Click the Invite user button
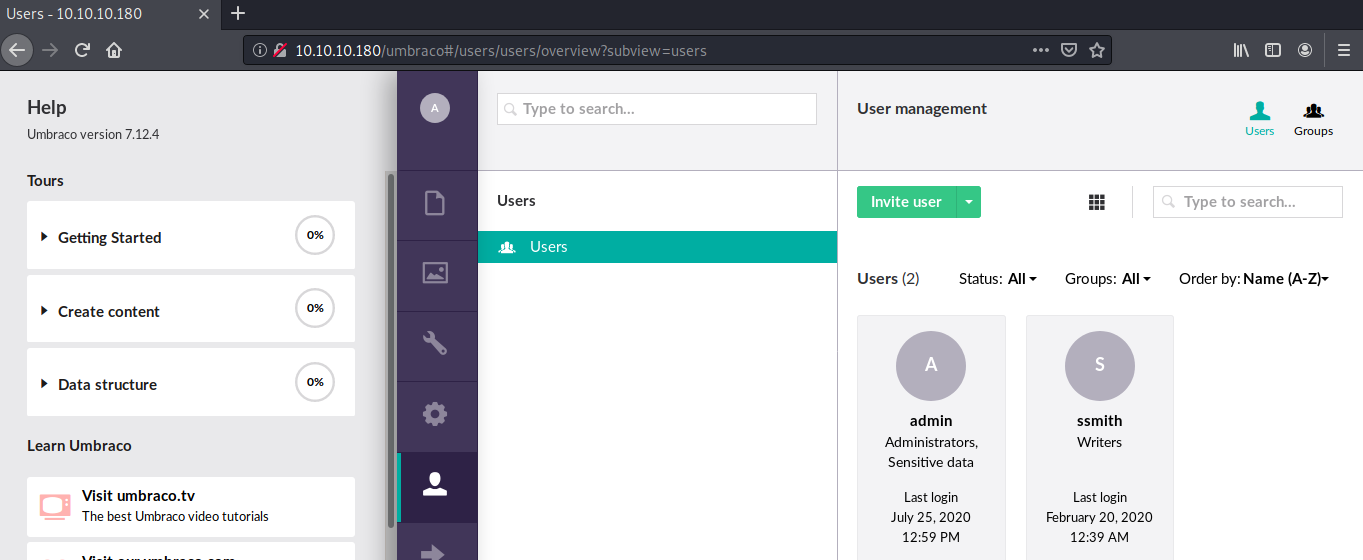 click(906, 202)
